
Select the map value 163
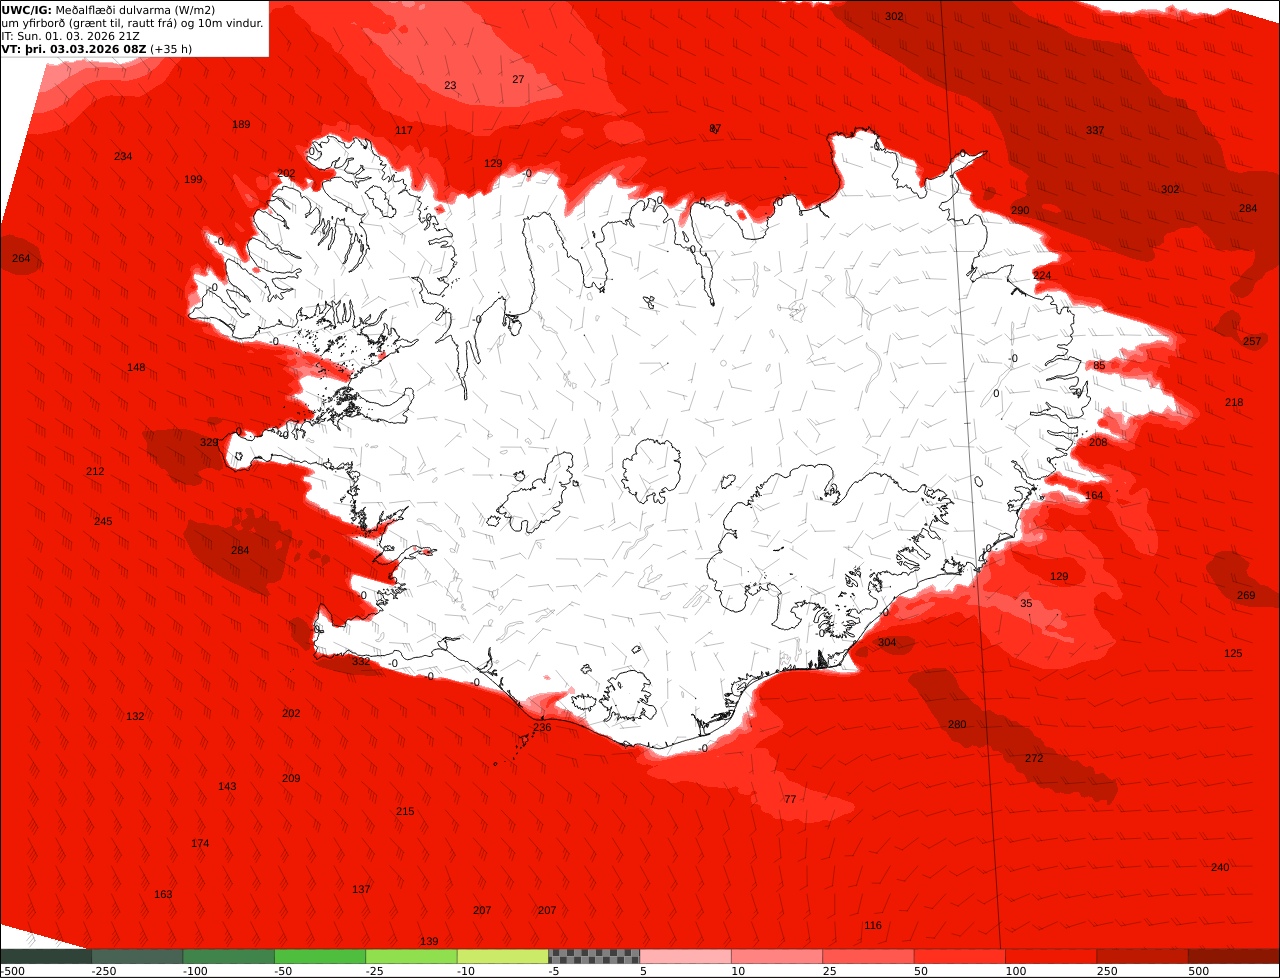(163, 895)
